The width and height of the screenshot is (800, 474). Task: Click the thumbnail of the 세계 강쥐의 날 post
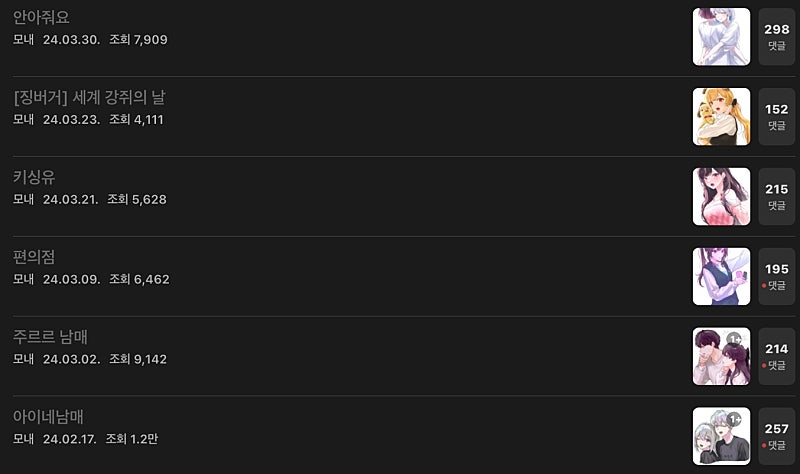pyautogui.click(x=721, y=117)
